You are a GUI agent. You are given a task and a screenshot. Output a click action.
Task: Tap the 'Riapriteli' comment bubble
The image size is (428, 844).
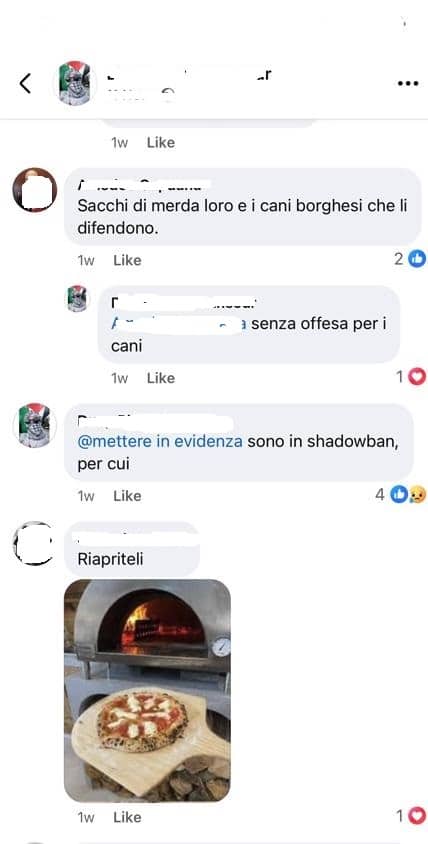pyautogui.click(x=132, y=549)
